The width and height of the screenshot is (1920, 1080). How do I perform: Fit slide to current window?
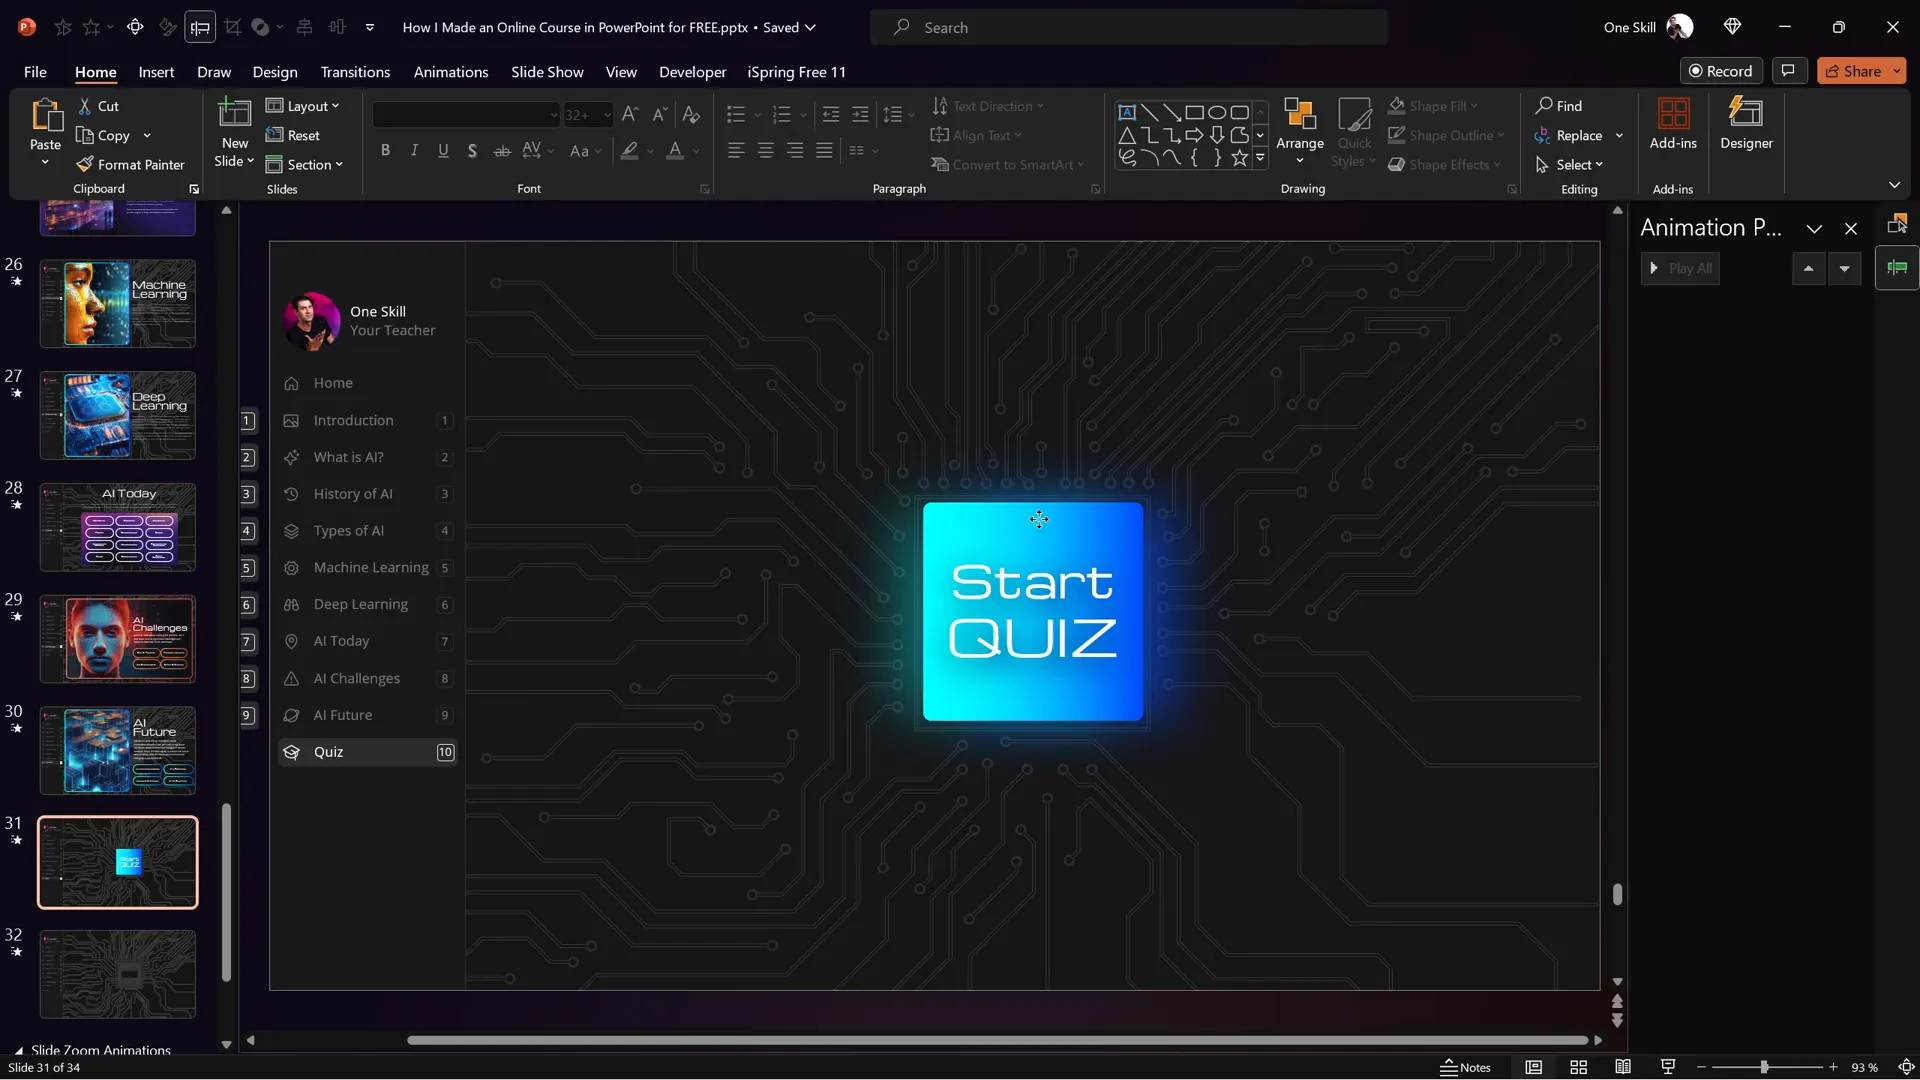[1906, 1067]
